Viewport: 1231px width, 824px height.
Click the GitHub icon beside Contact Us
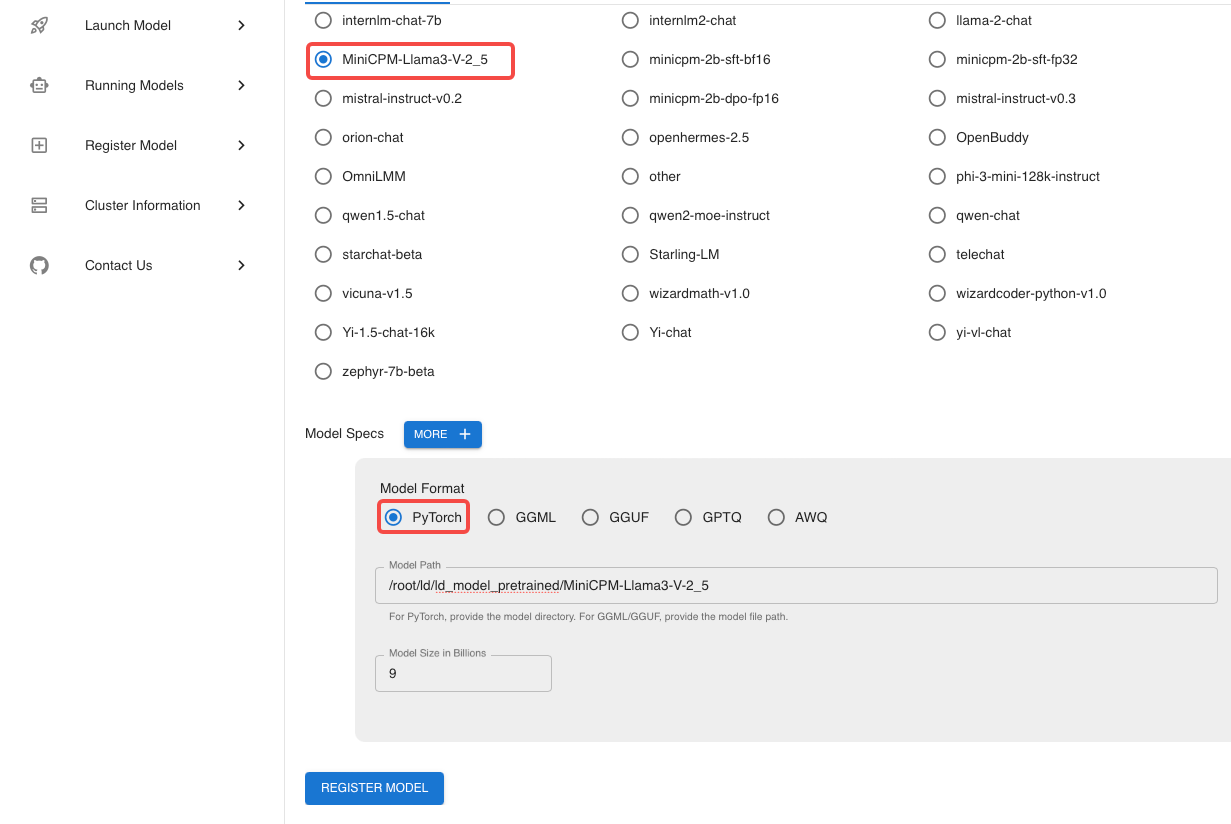(39, 266)
